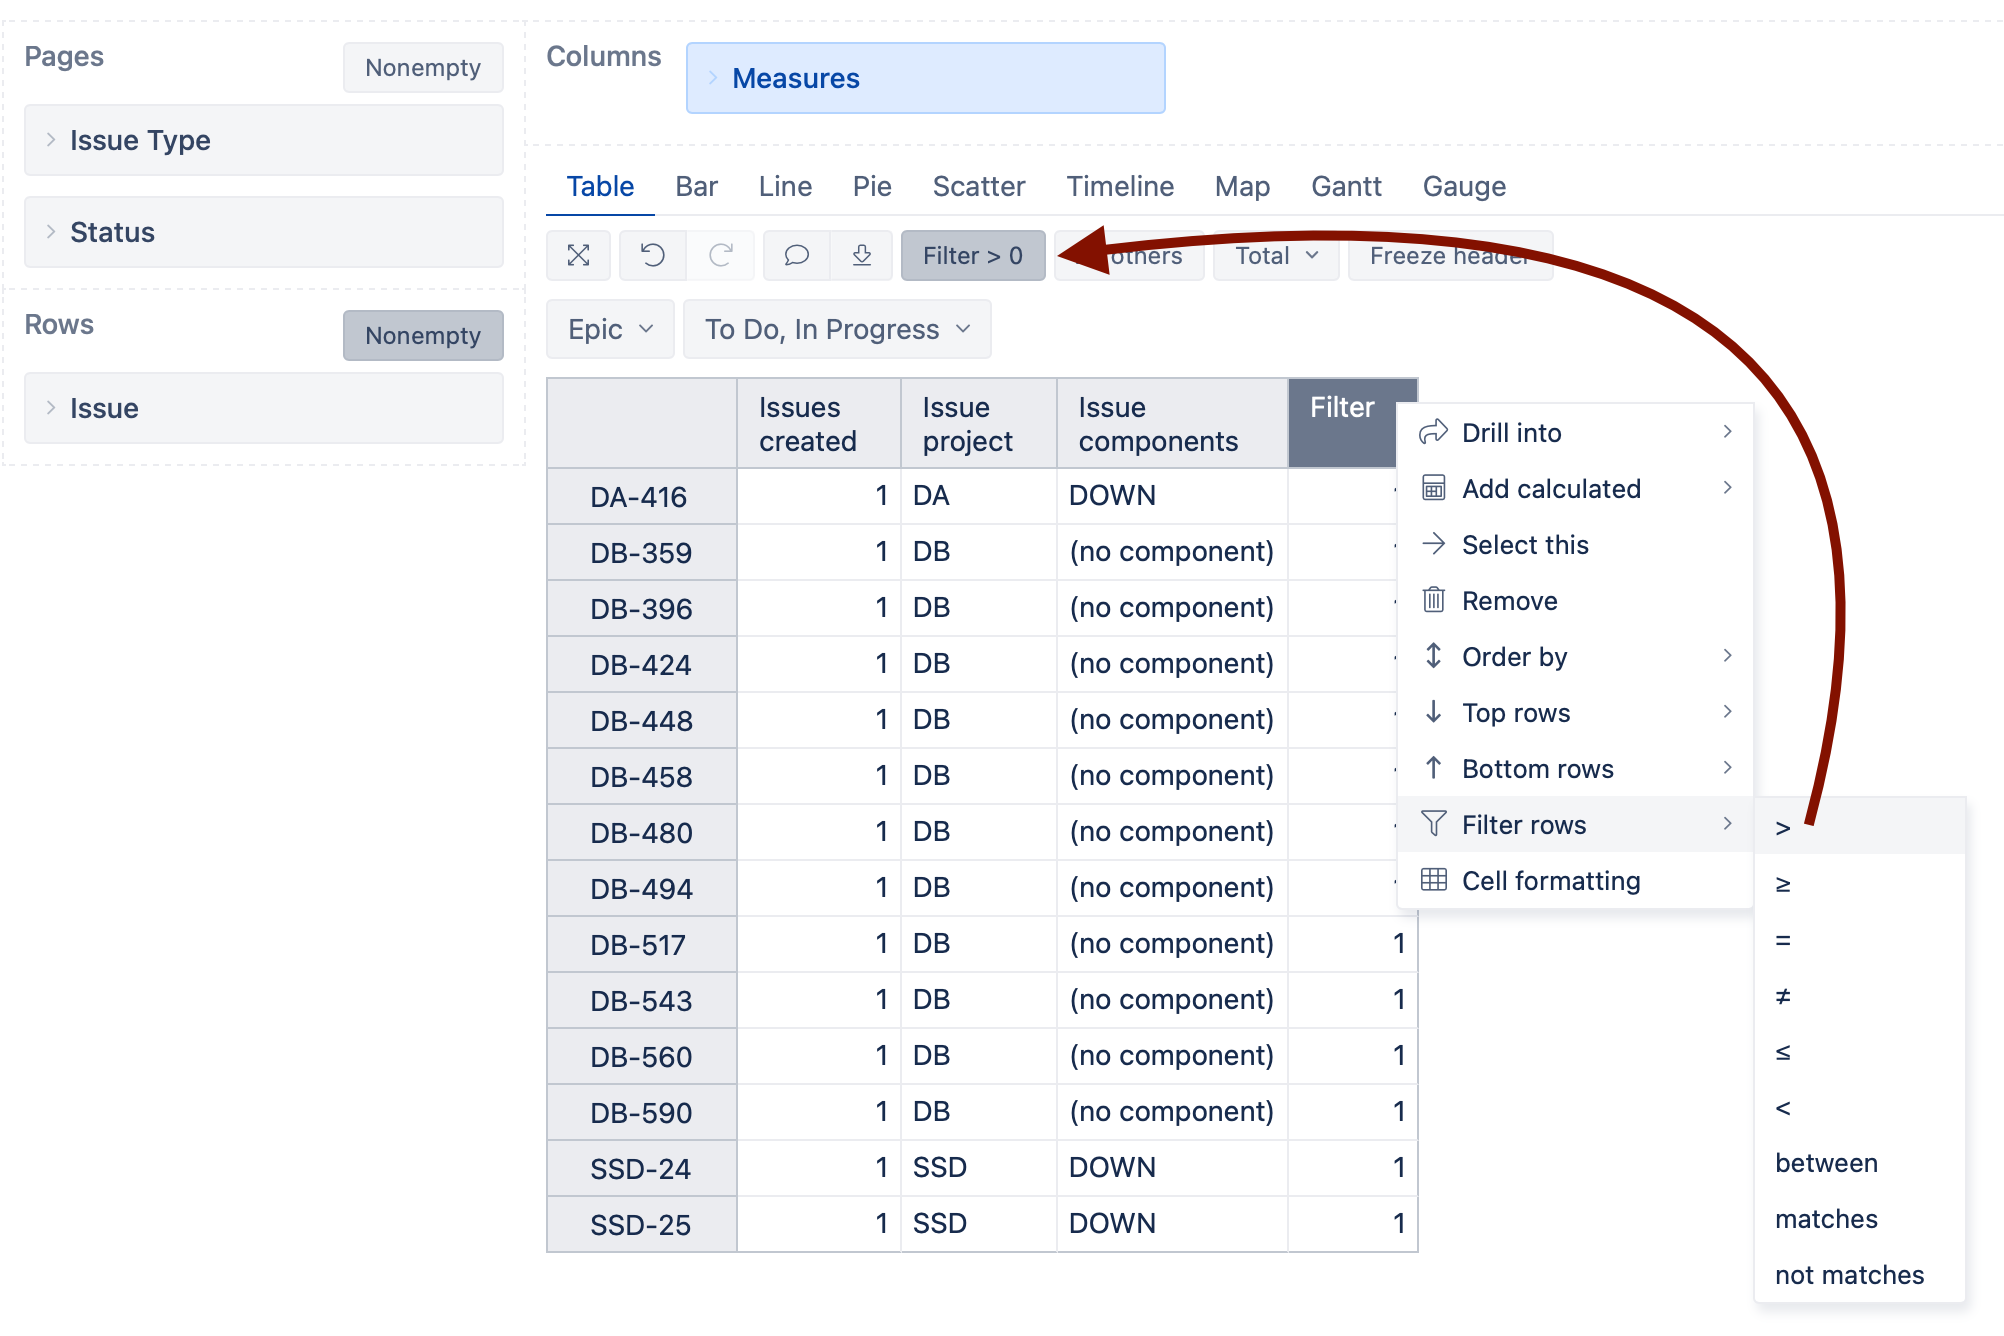Expand the Status dimension chevron

point(50,232)
